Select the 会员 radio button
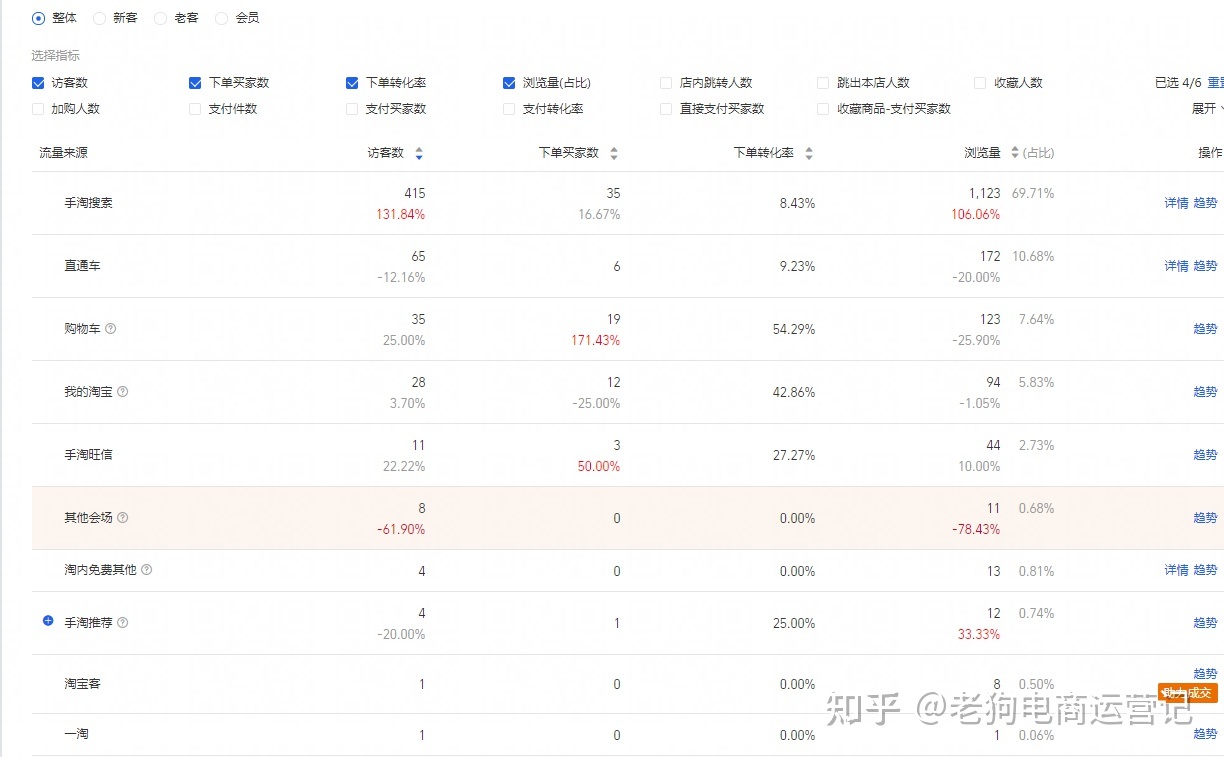This screenshot has width=1224, height=757. 221,18
